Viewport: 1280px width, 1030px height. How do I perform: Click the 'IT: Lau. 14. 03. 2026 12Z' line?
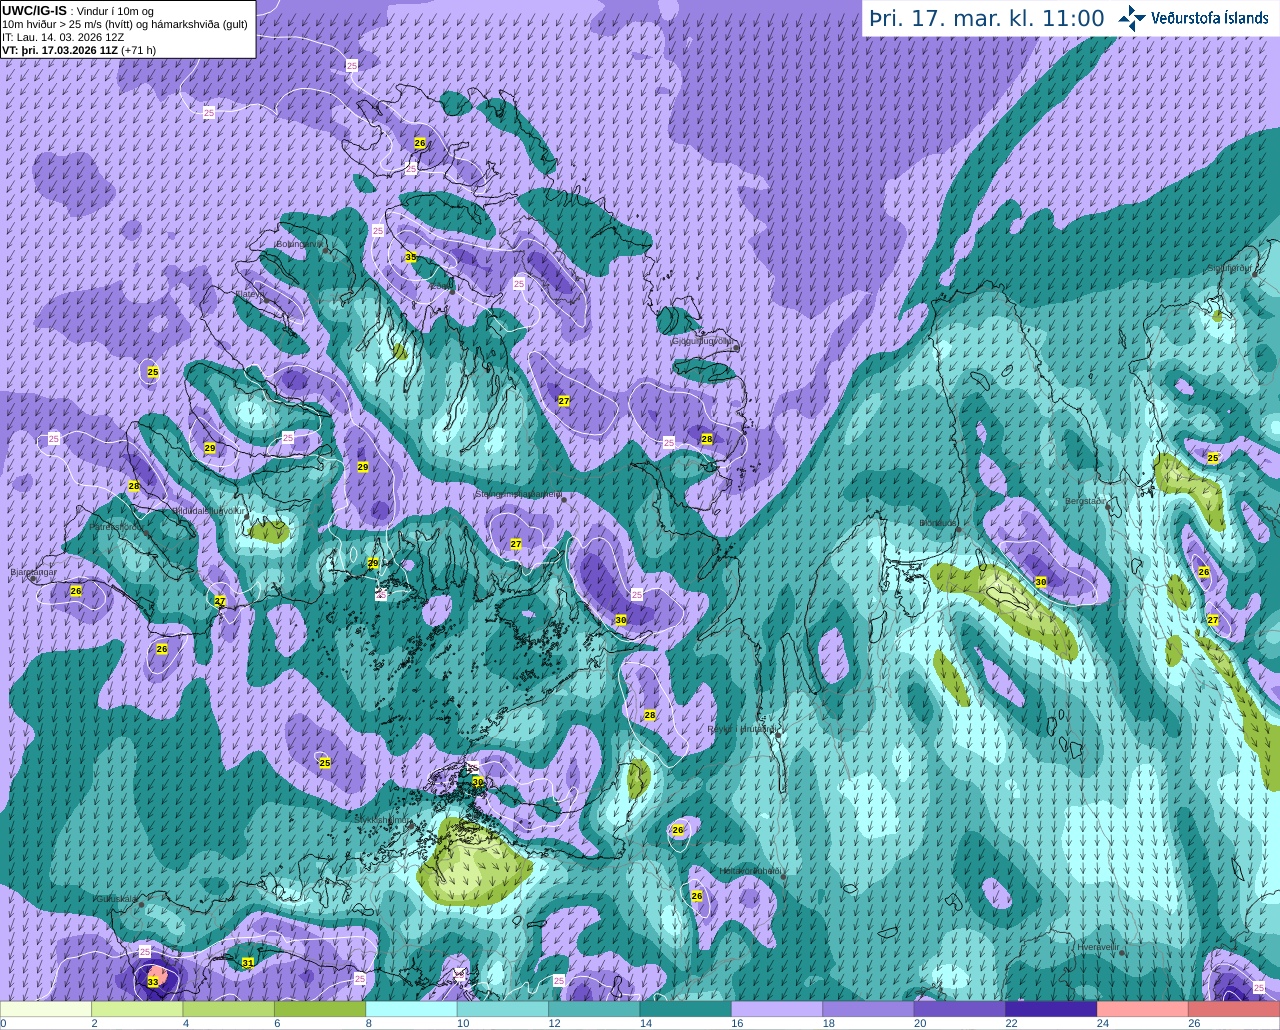pos(63,37)
